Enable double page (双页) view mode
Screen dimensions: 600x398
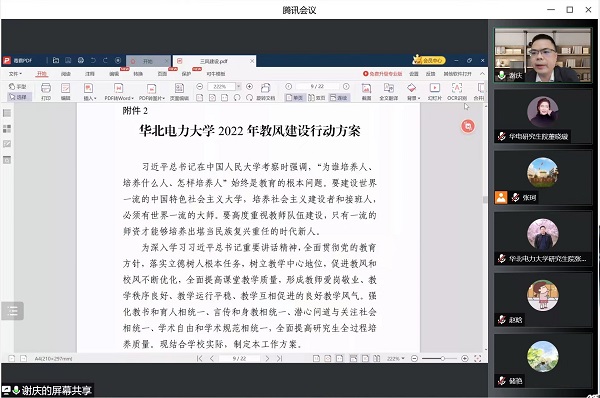pos(316,98)
